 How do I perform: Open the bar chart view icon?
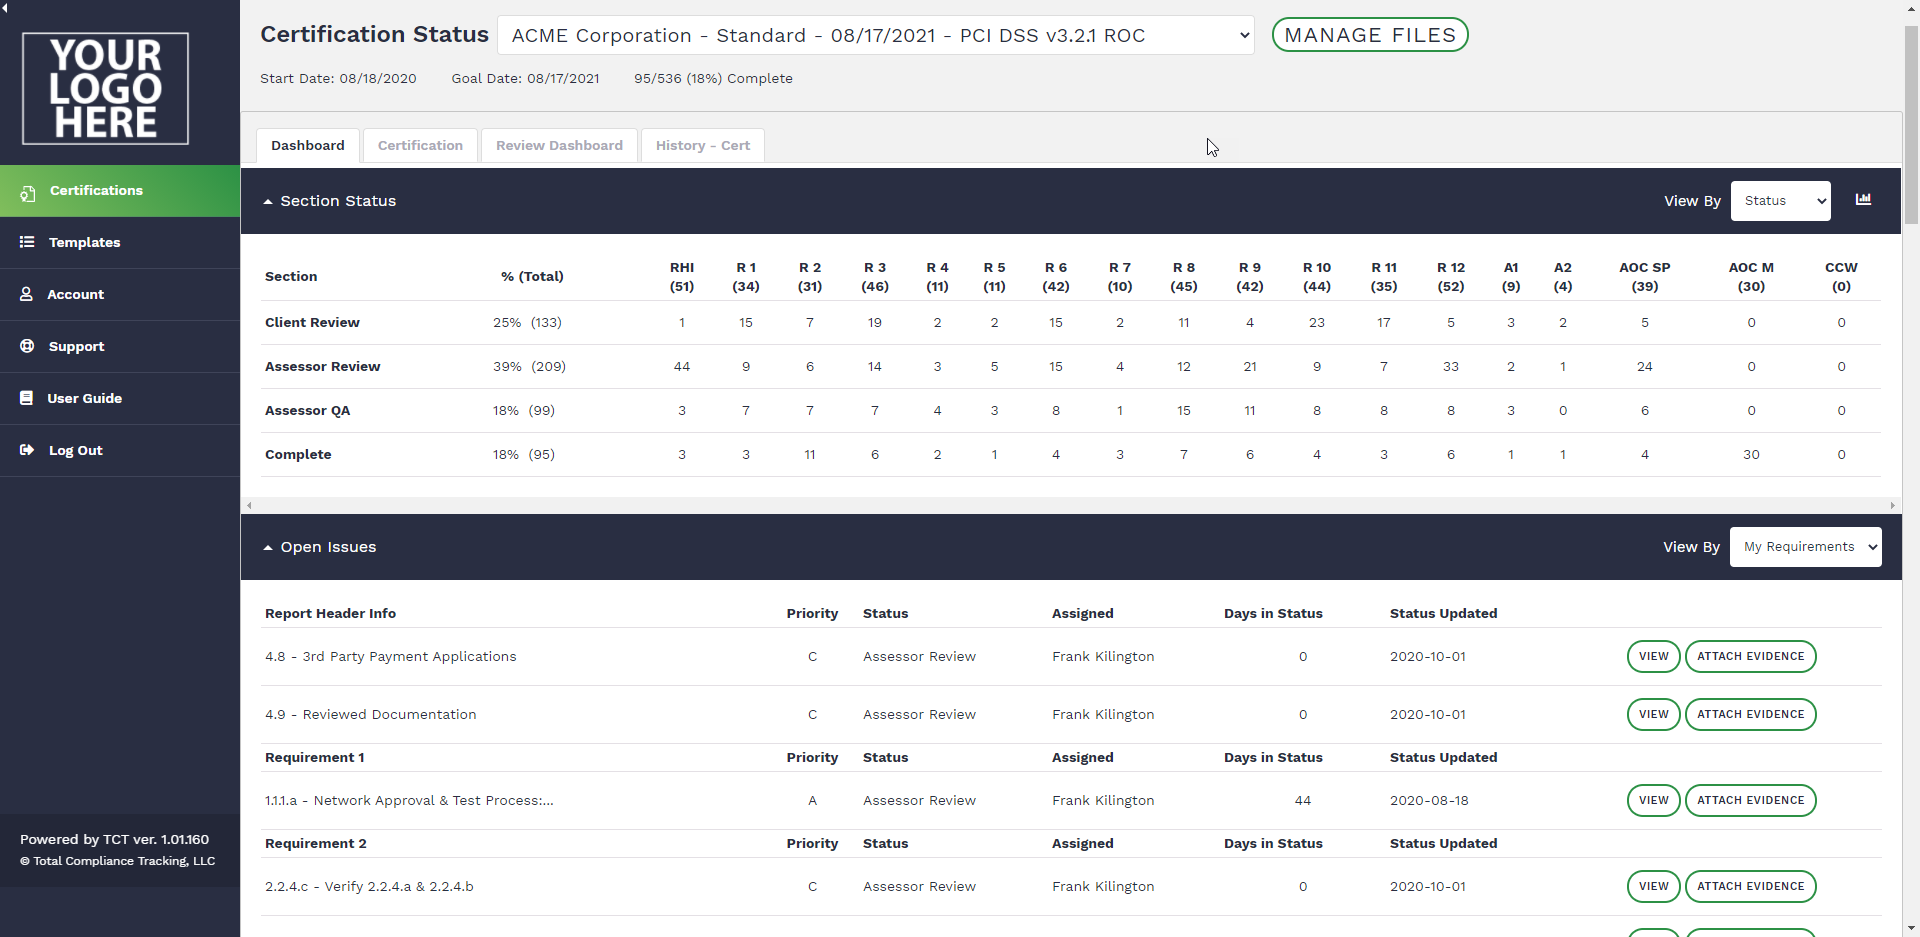1863,200
